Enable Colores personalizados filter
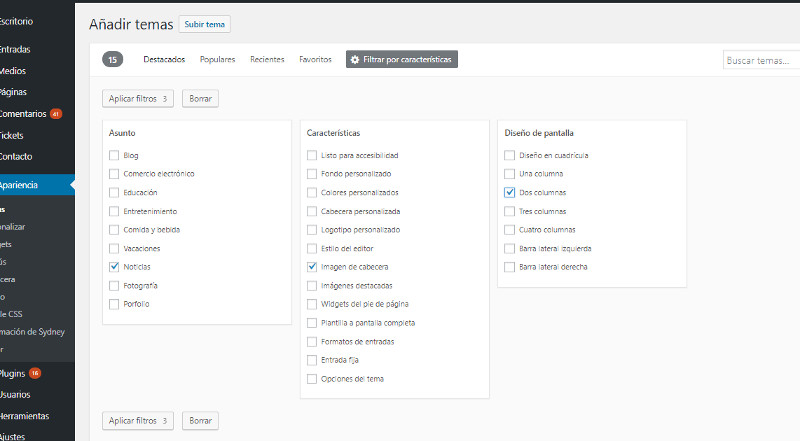The height and width of the screenshot is (441, 800). [312, 192]
